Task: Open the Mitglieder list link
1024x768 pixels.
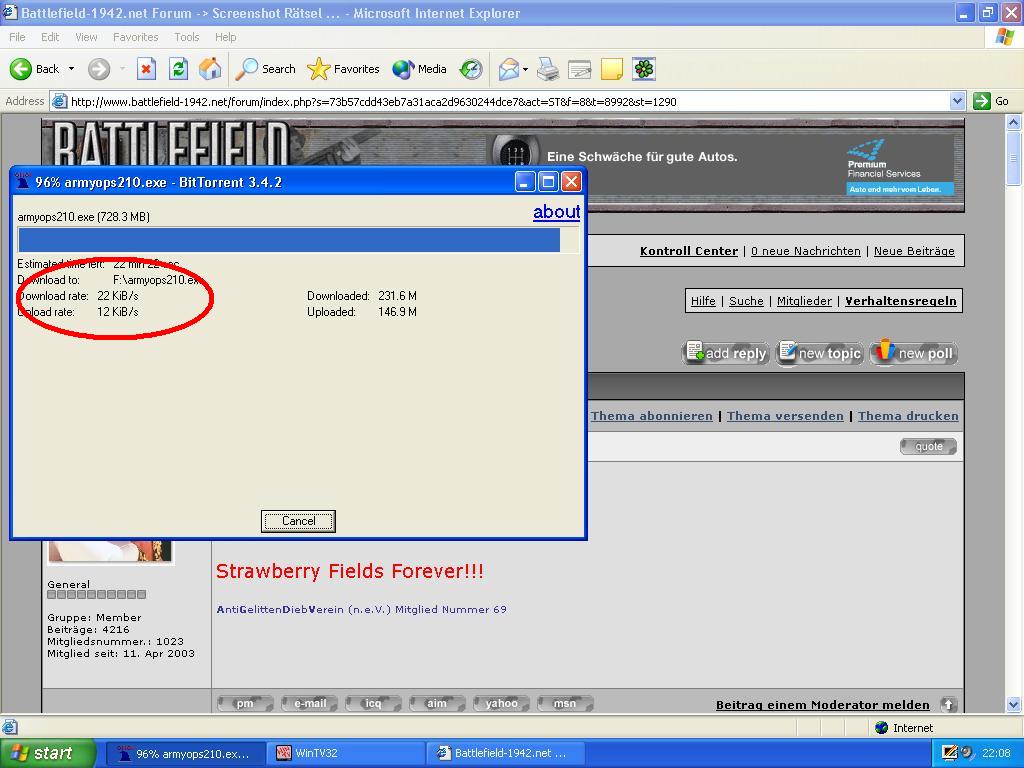Action: click(x=805, y=301)
